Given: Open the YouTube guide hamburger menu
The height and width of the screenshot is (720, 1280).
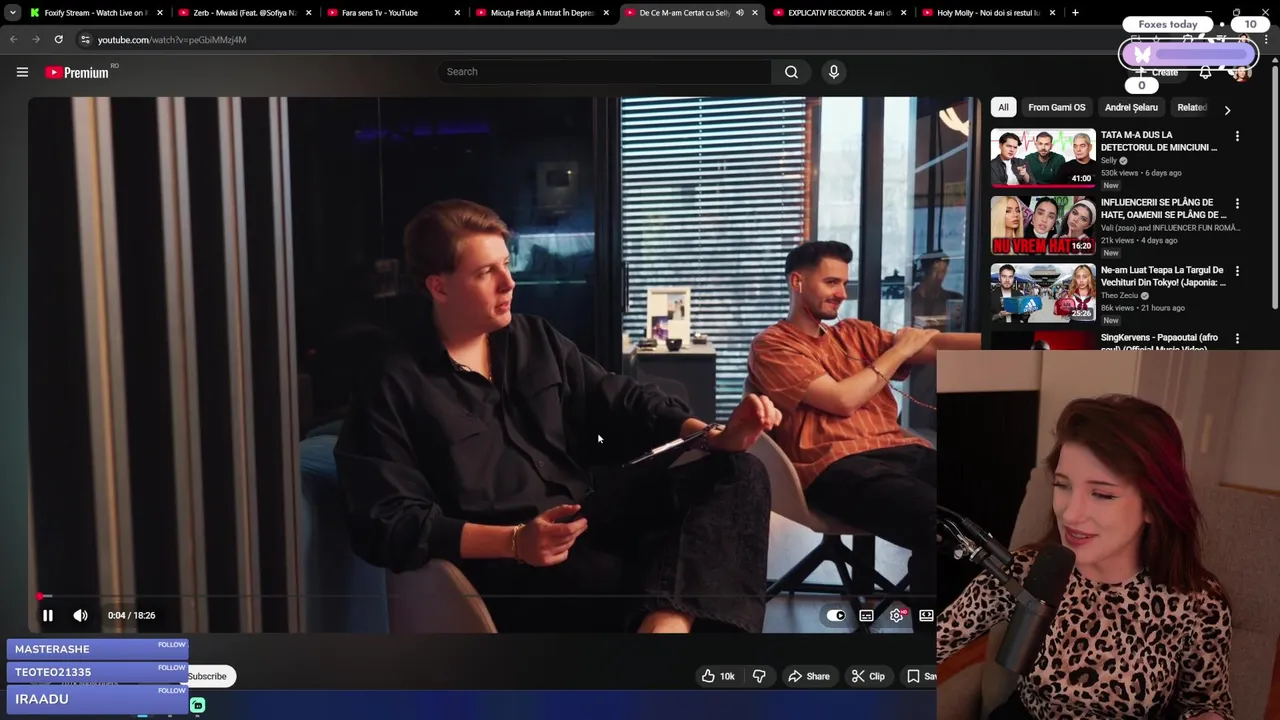Looking at the screenshot, I should point(22,72).
